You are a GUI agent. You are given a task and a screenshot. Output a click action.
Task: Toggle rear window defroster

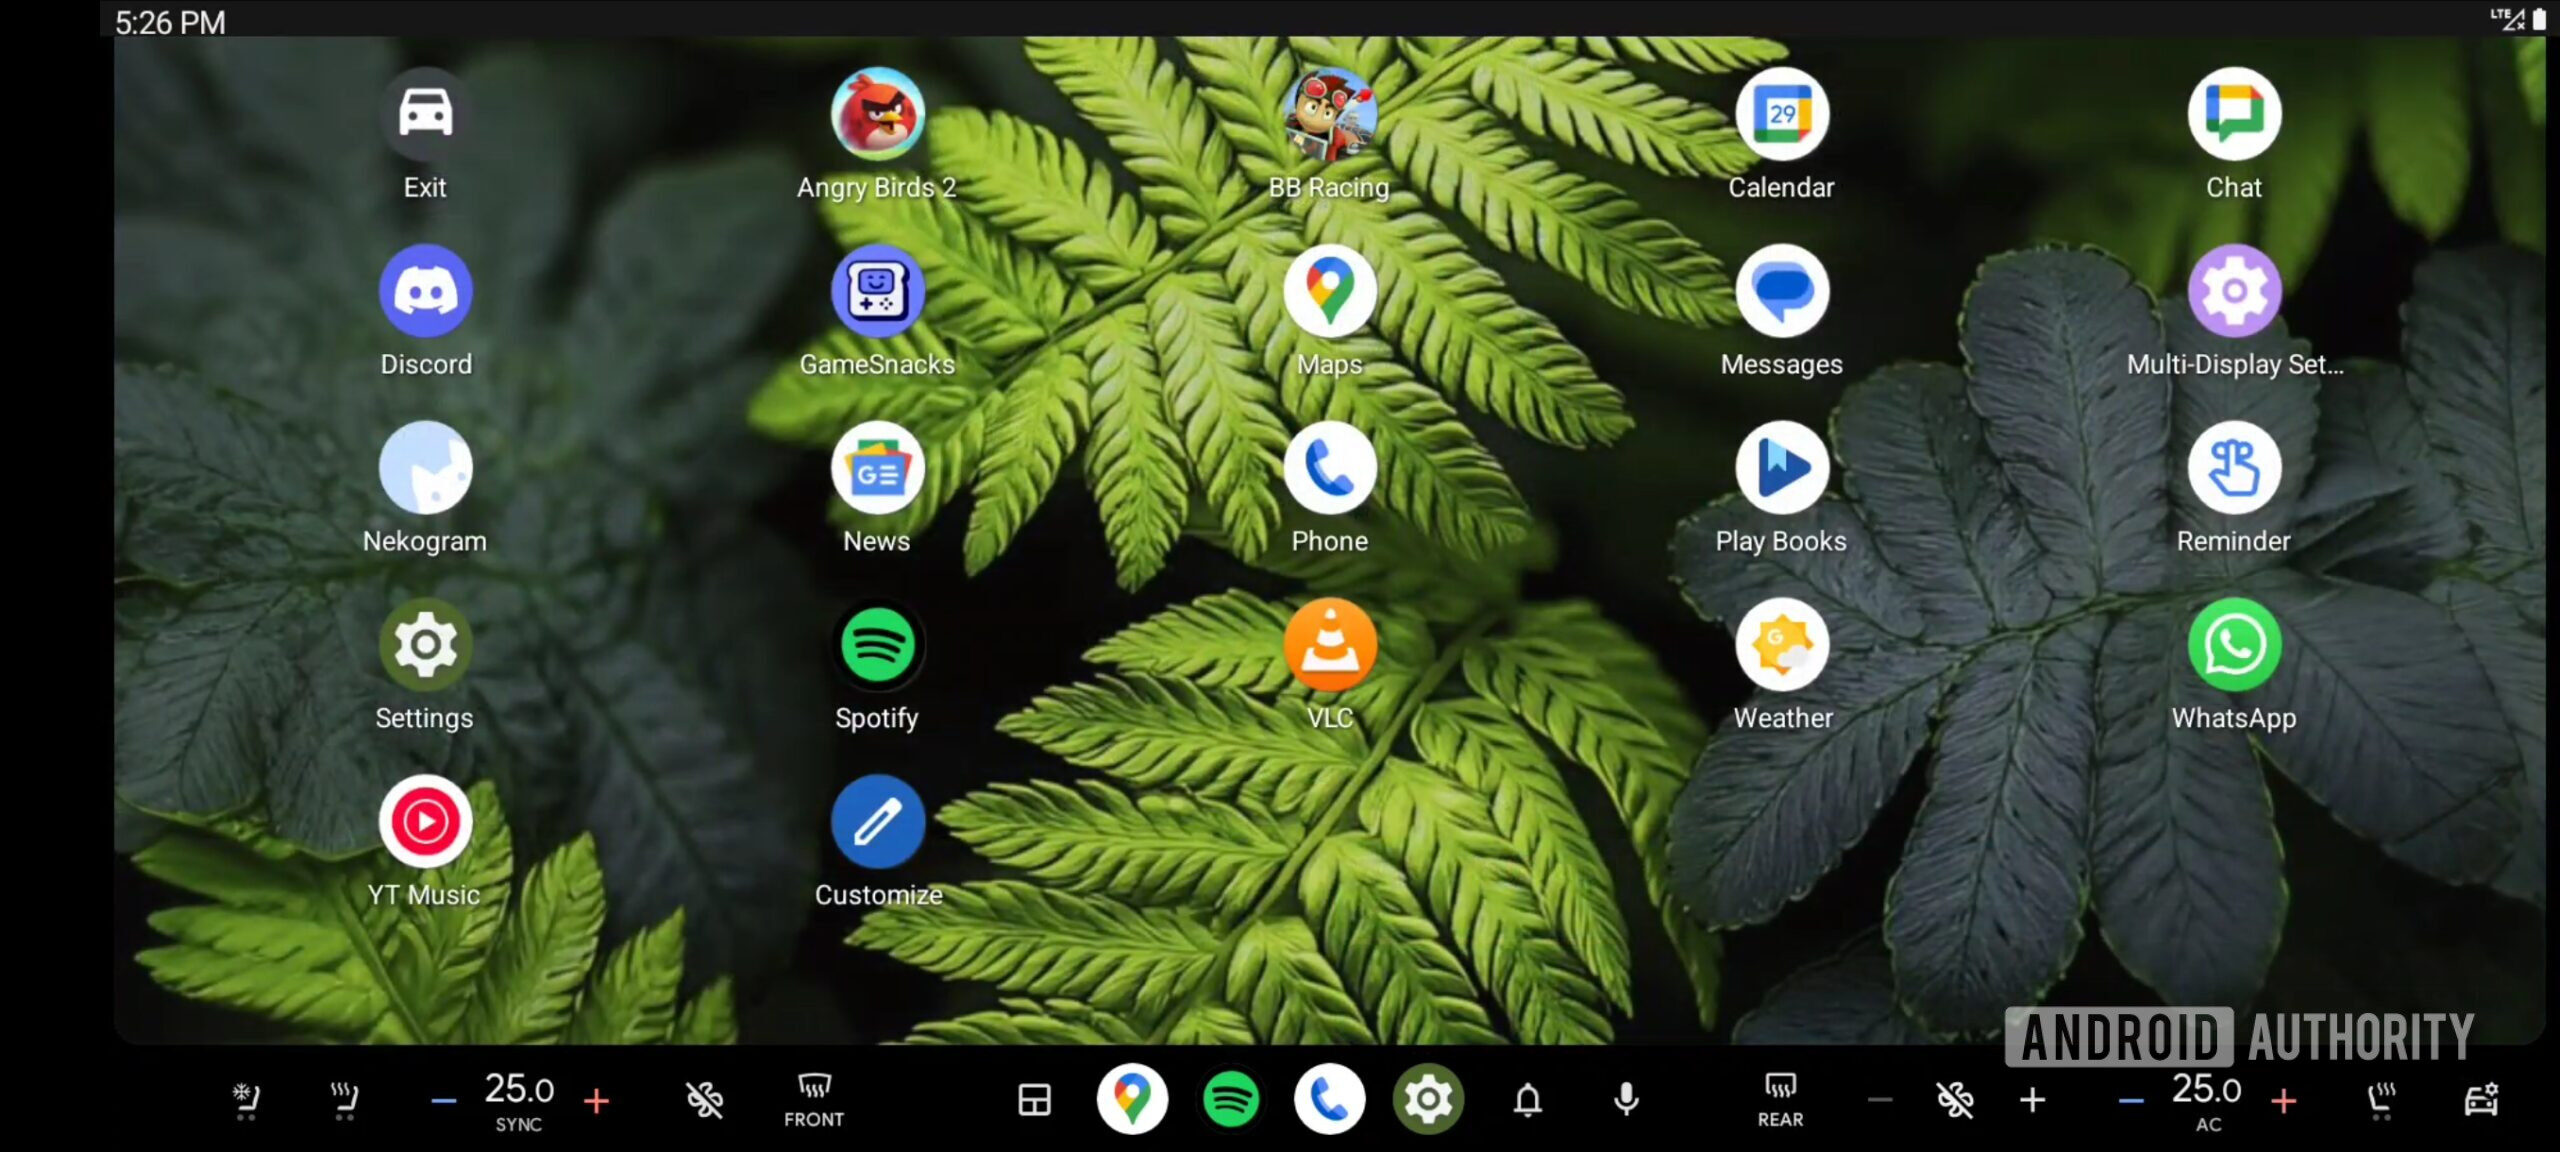pos(1780,1099)
